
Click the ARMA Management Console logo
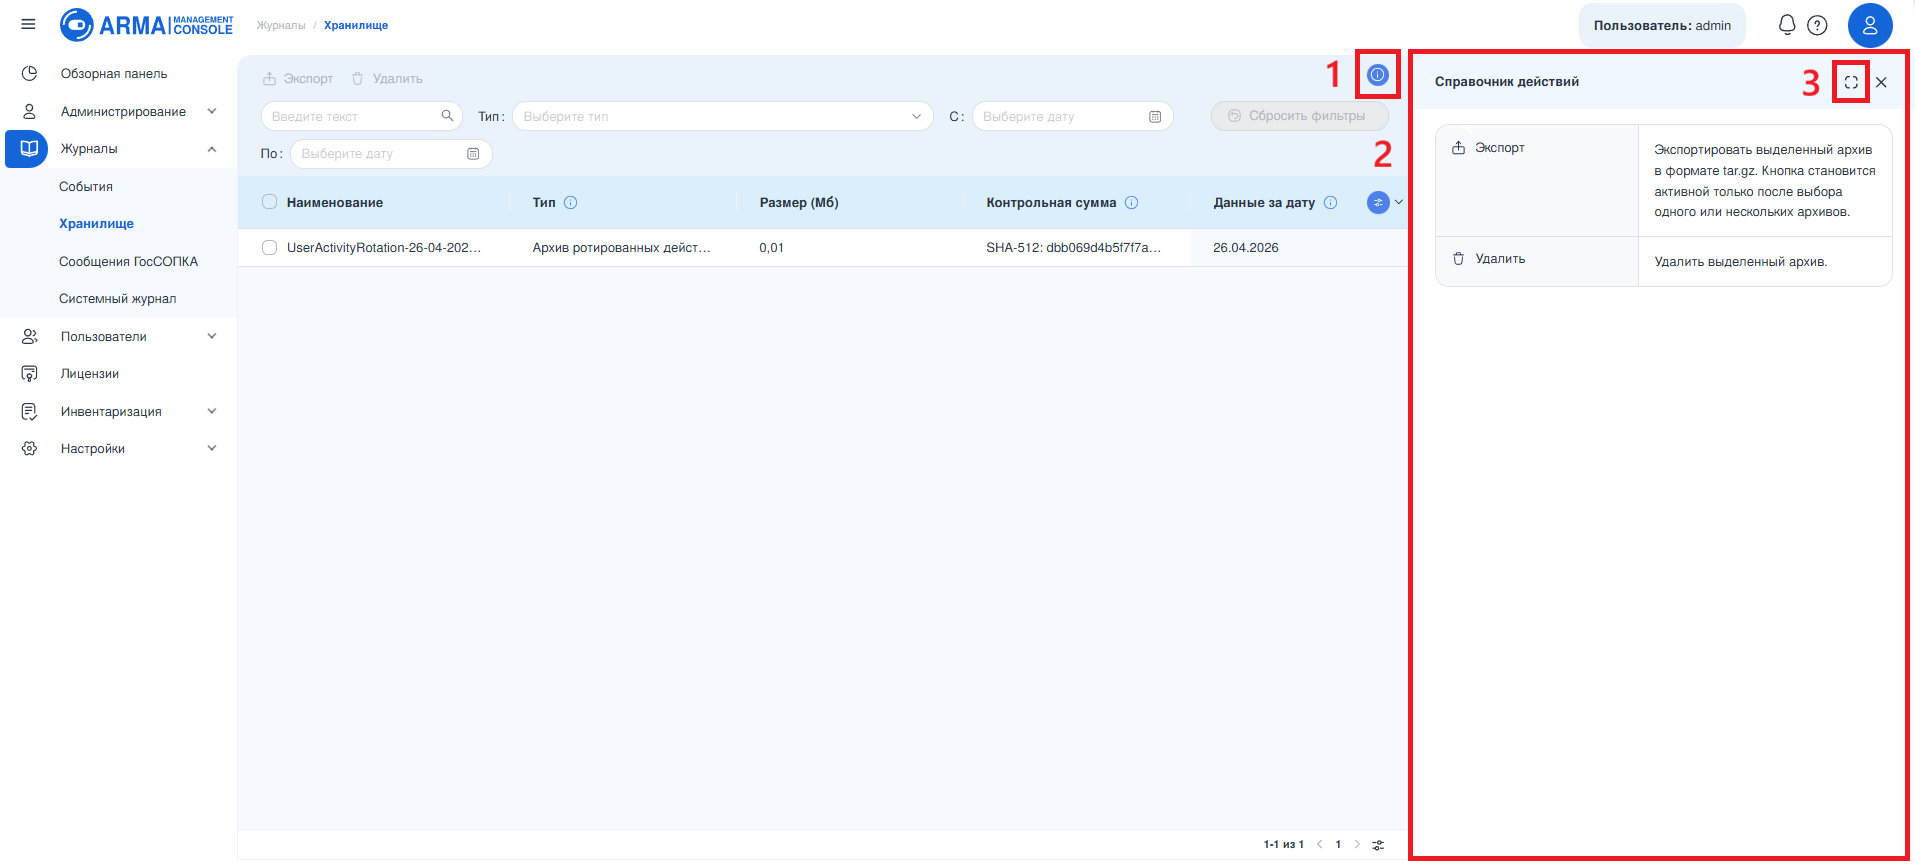click(146, 25)
